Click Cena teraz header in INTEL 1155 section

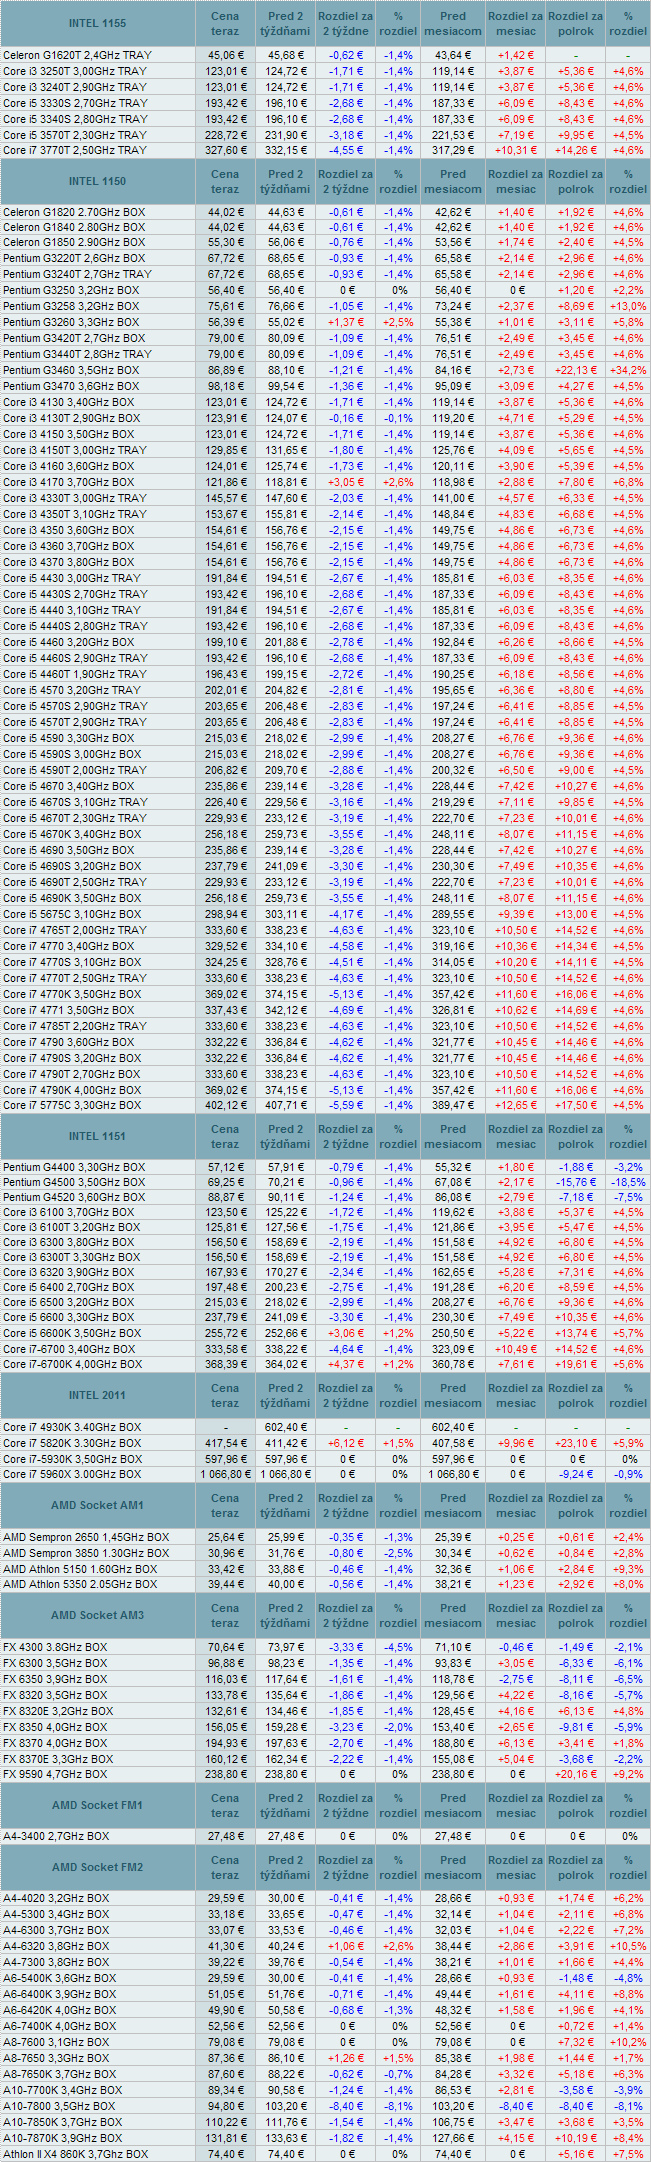pos(225,23)
